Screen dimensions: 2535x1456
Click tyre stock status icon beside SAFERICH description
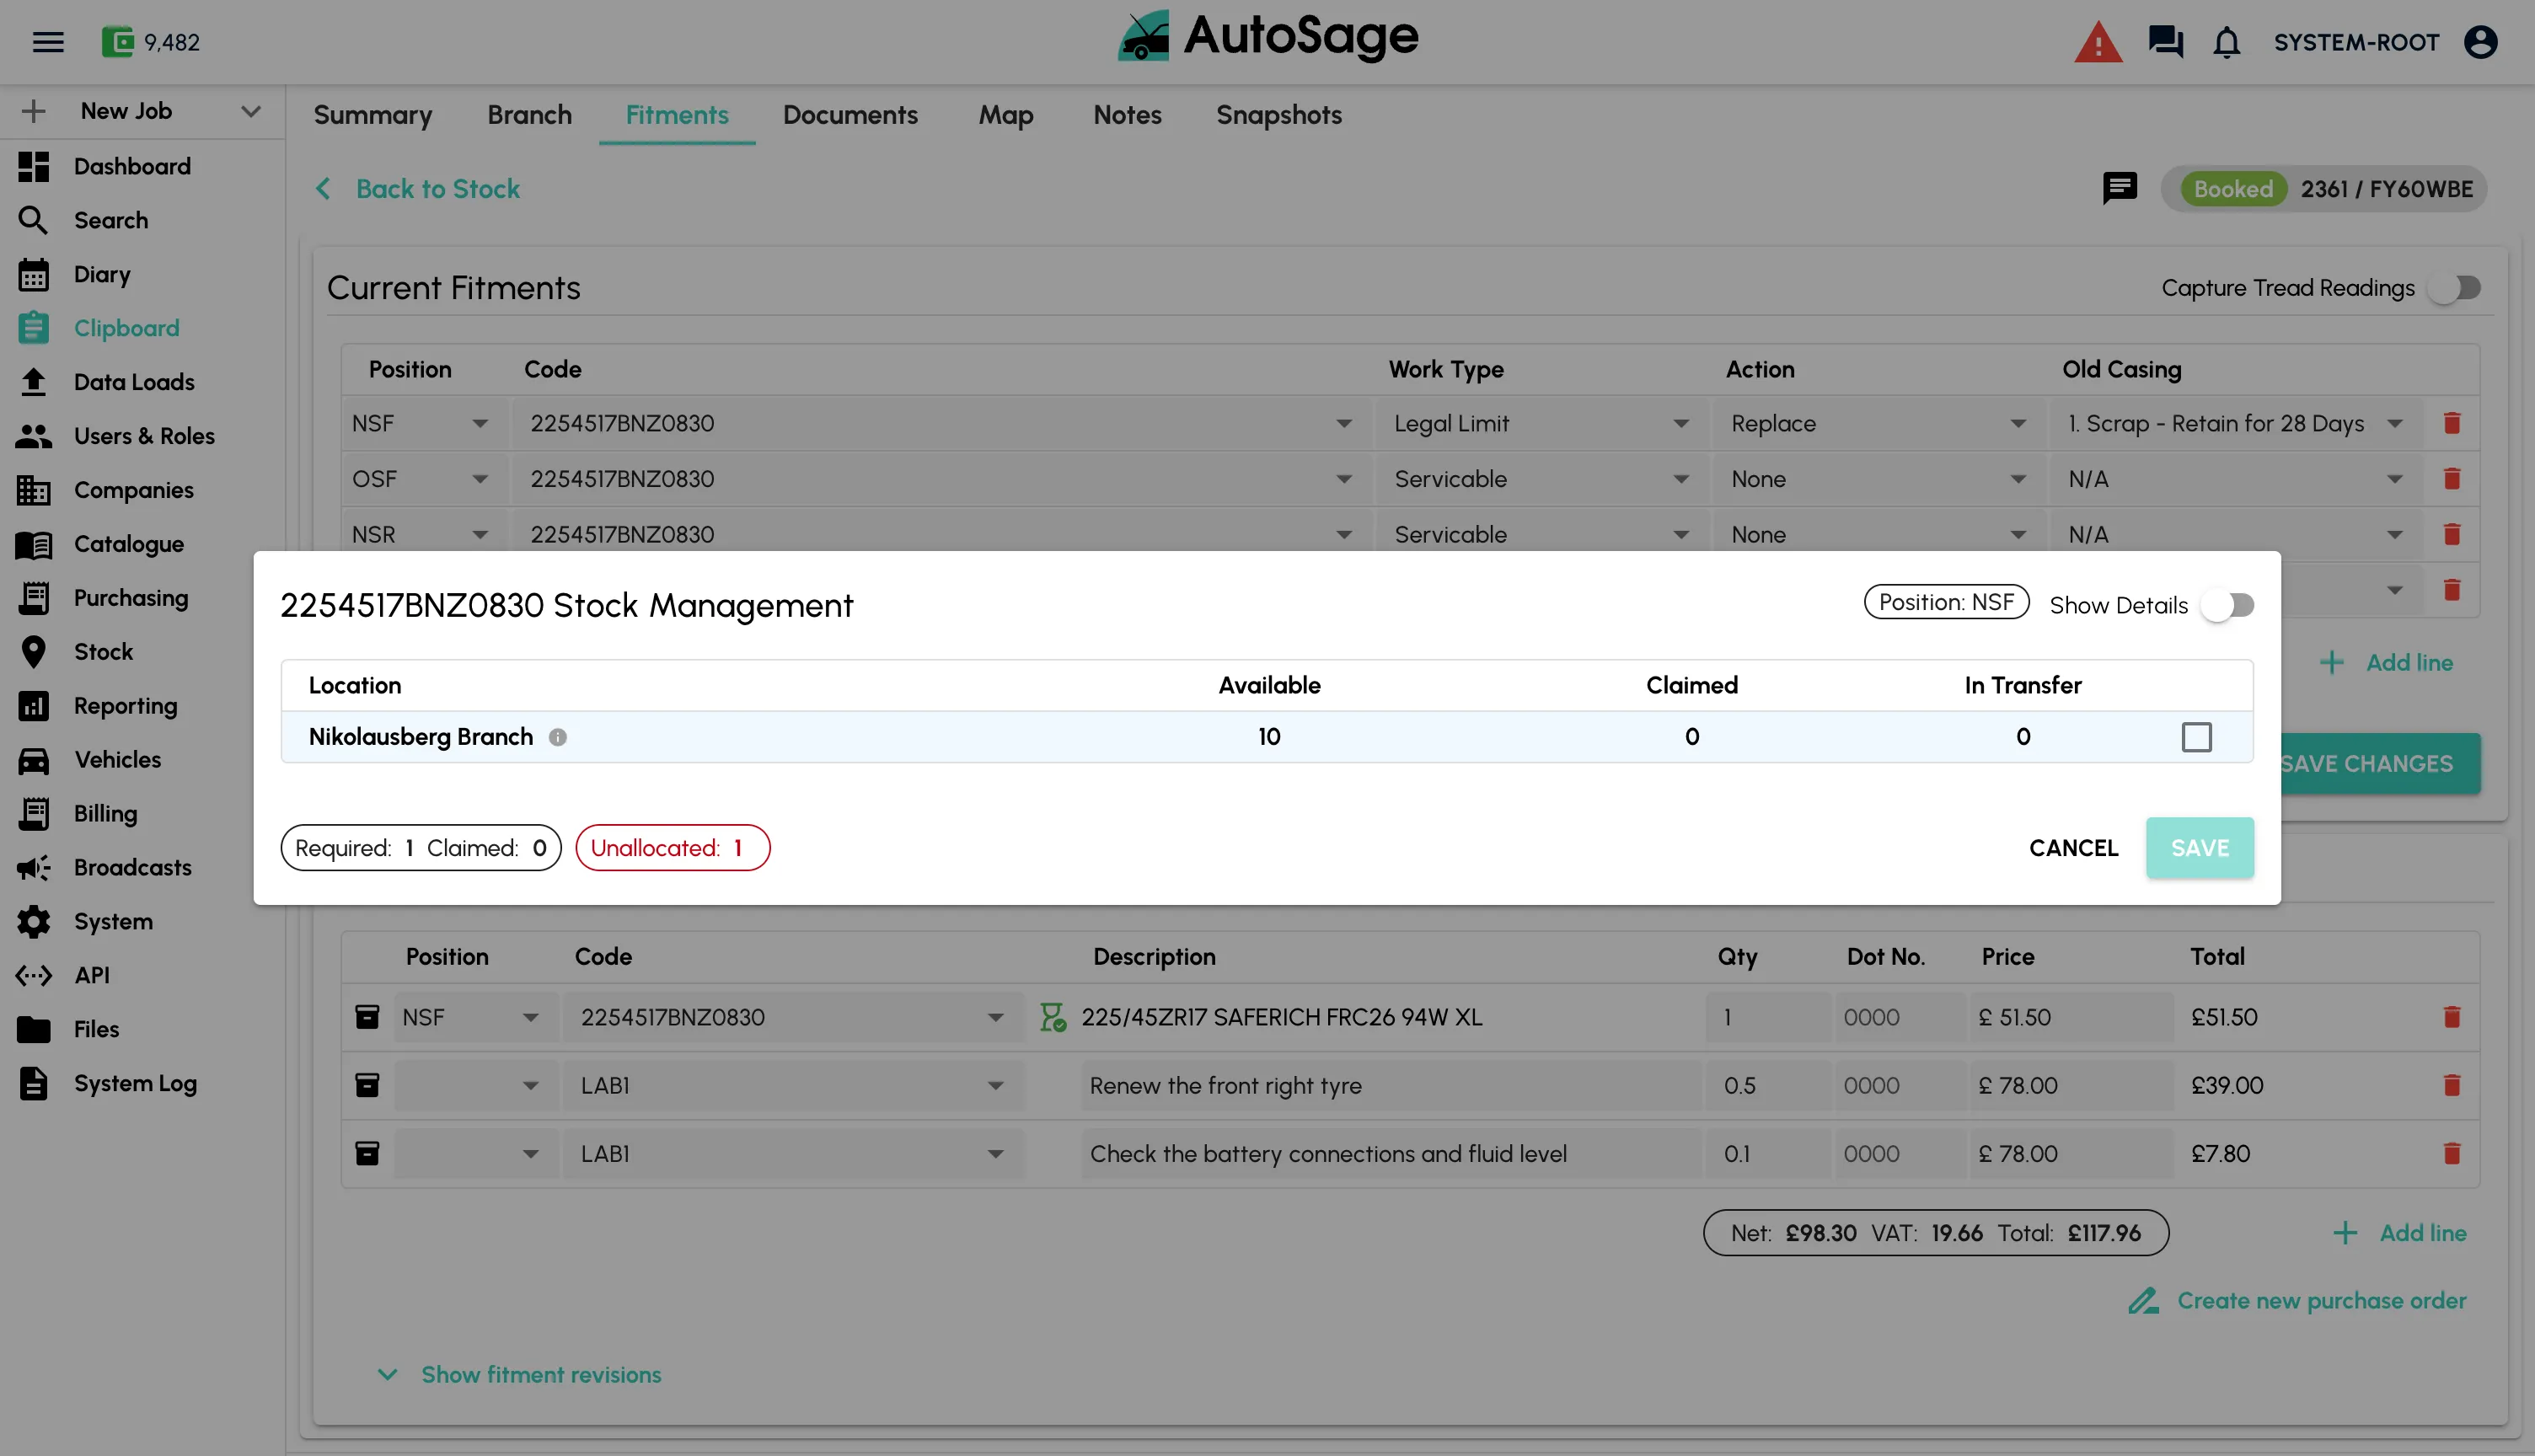1052,1017
